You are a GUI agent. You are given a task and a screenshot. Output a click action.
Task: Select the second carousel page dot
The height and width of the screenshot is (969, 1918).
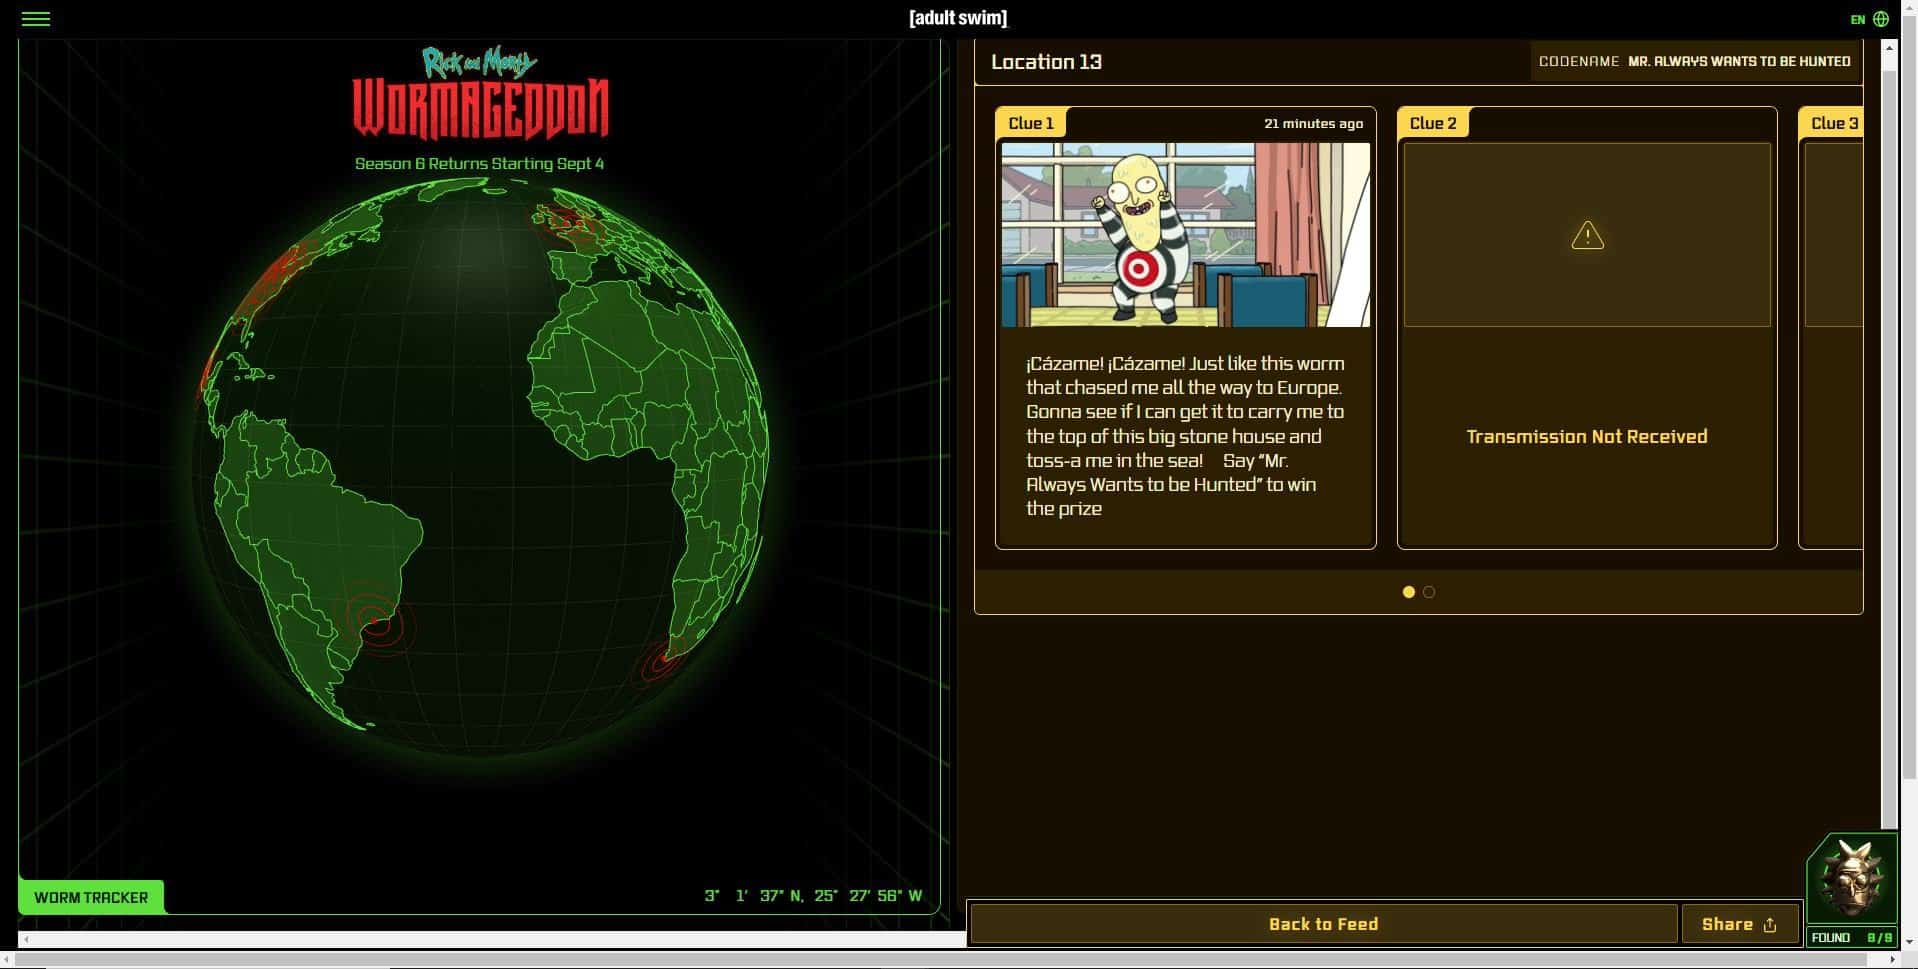pos(1429,592)
